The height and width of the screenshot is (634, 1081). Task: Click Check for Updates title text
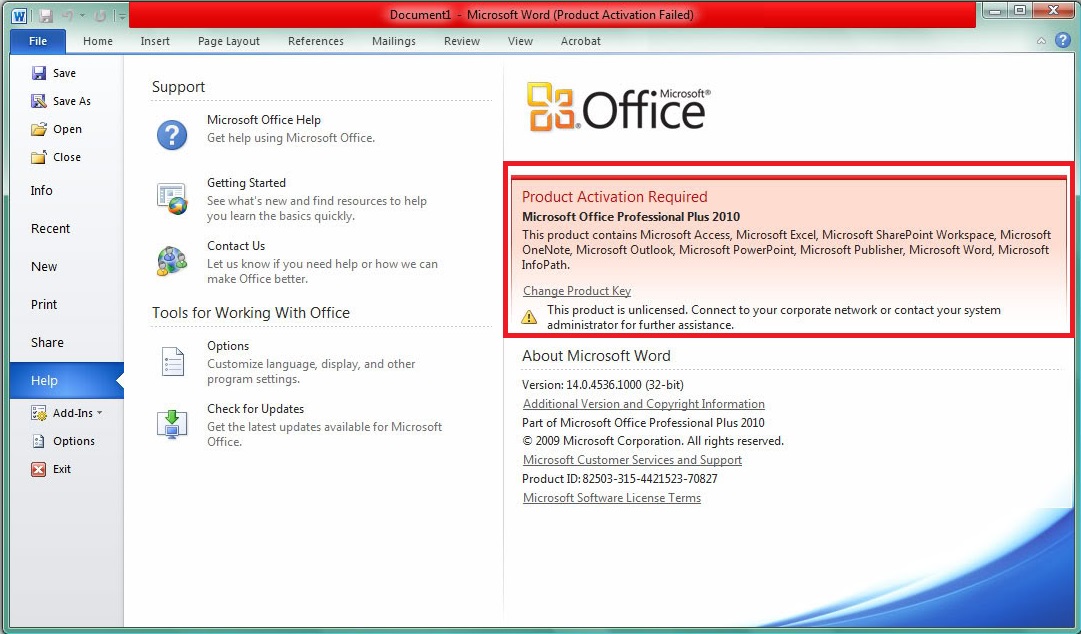[256, 409]
